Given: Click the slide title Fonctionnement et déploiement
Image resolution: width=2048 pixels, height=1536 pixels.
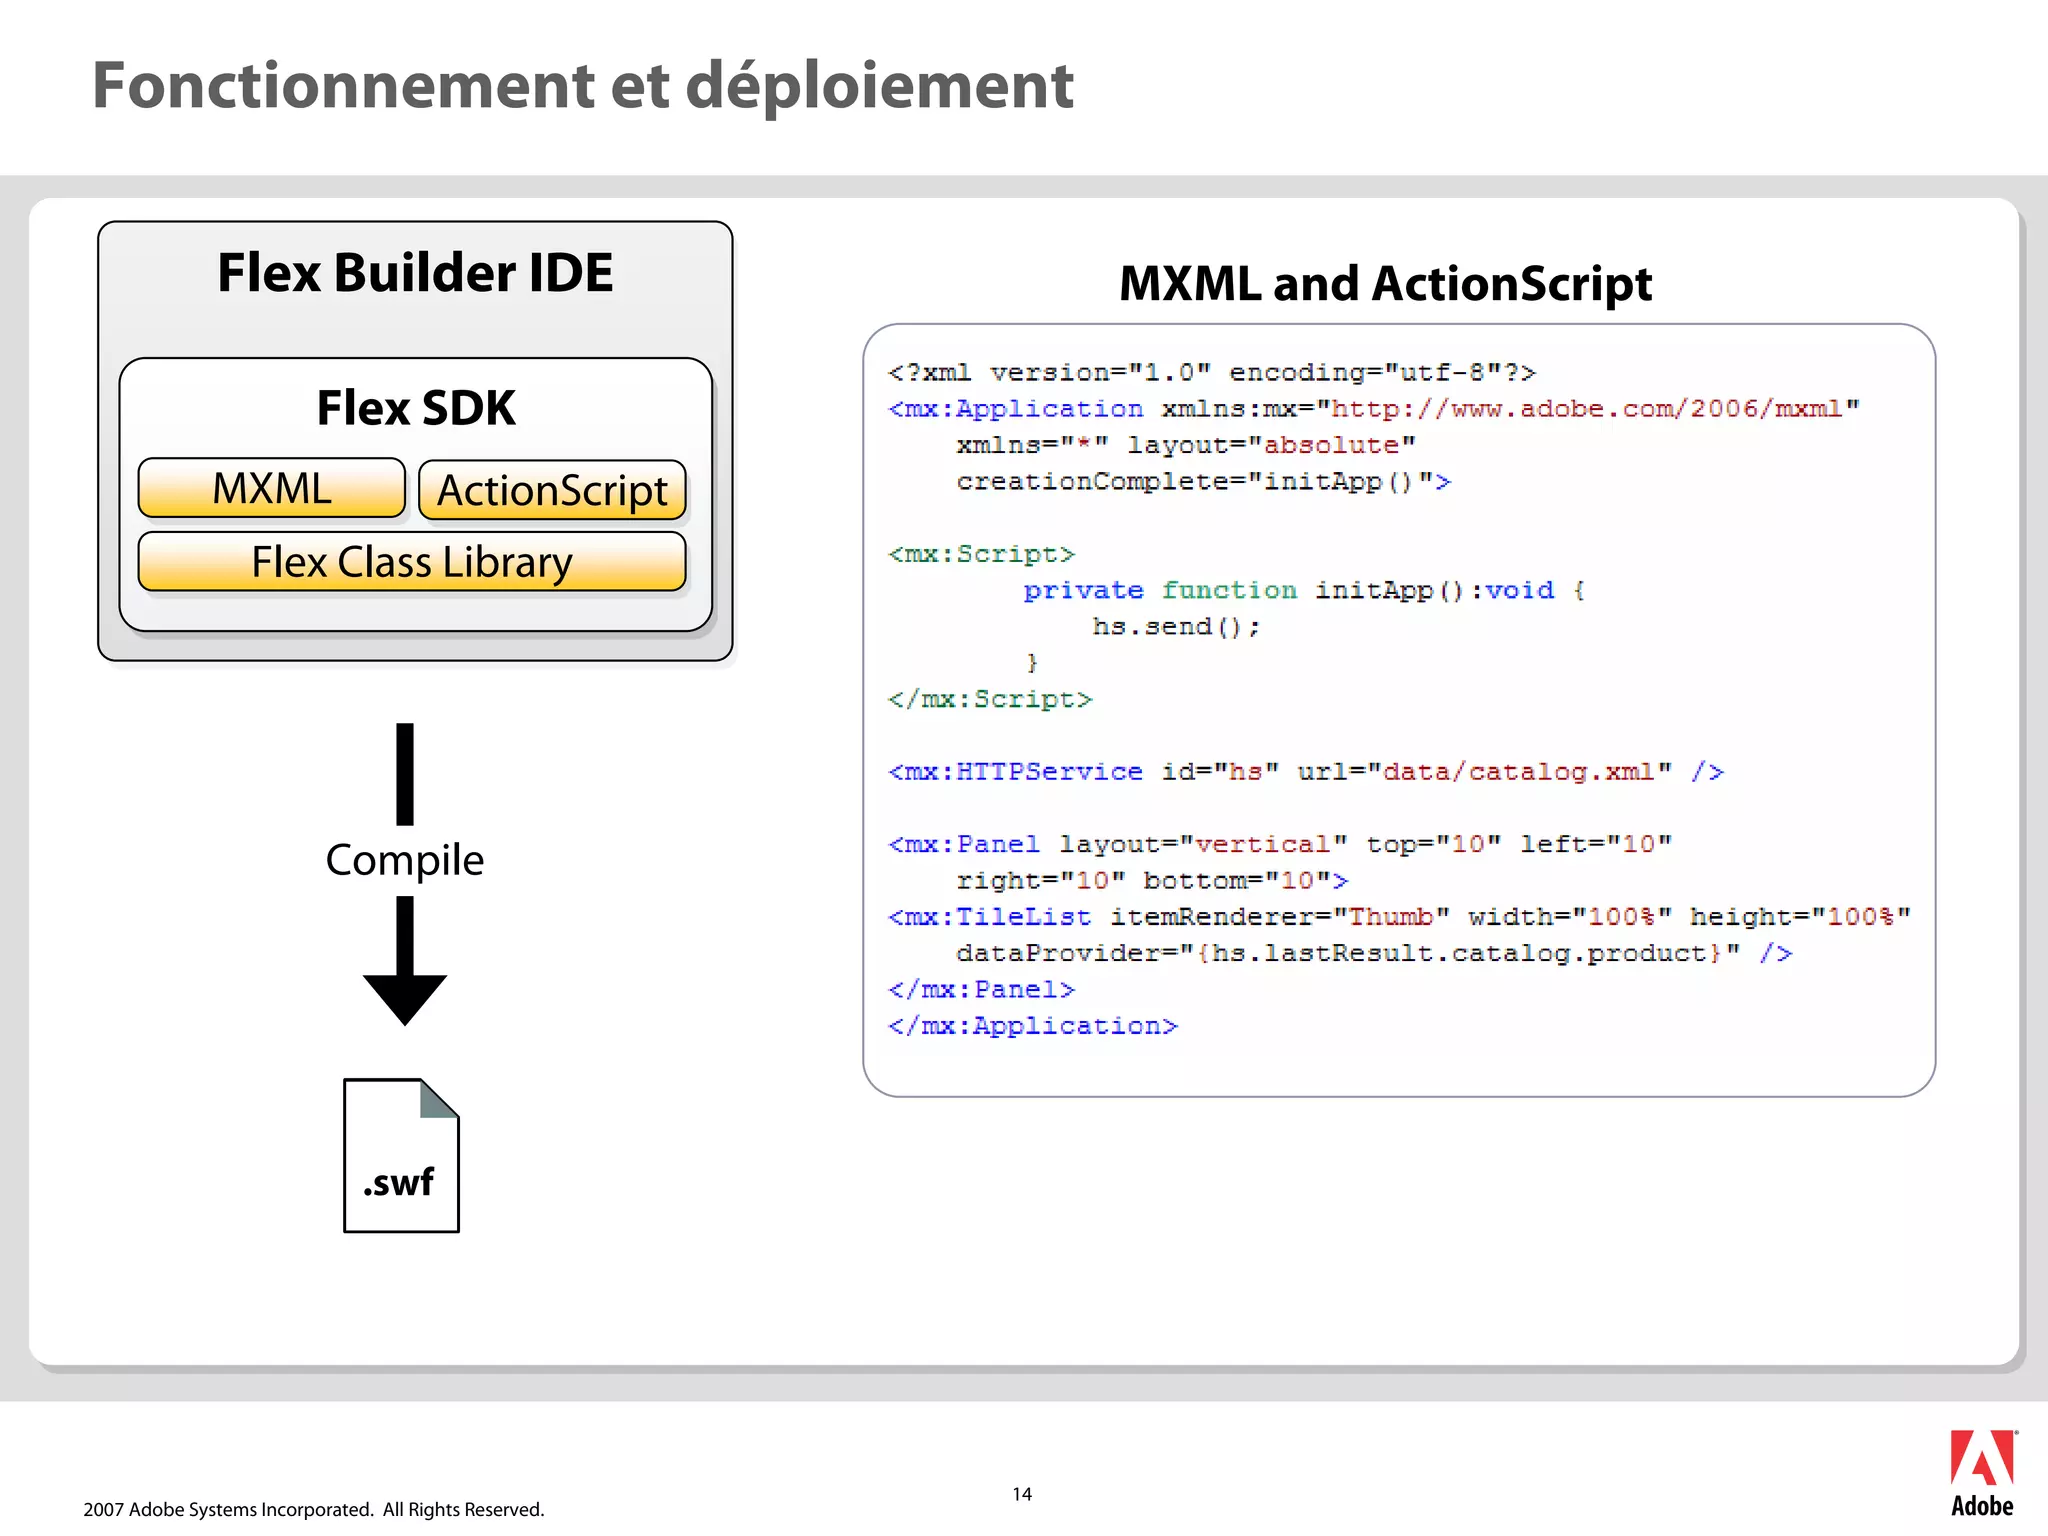Looking at the screenshot, I should (x=582, y=85).
